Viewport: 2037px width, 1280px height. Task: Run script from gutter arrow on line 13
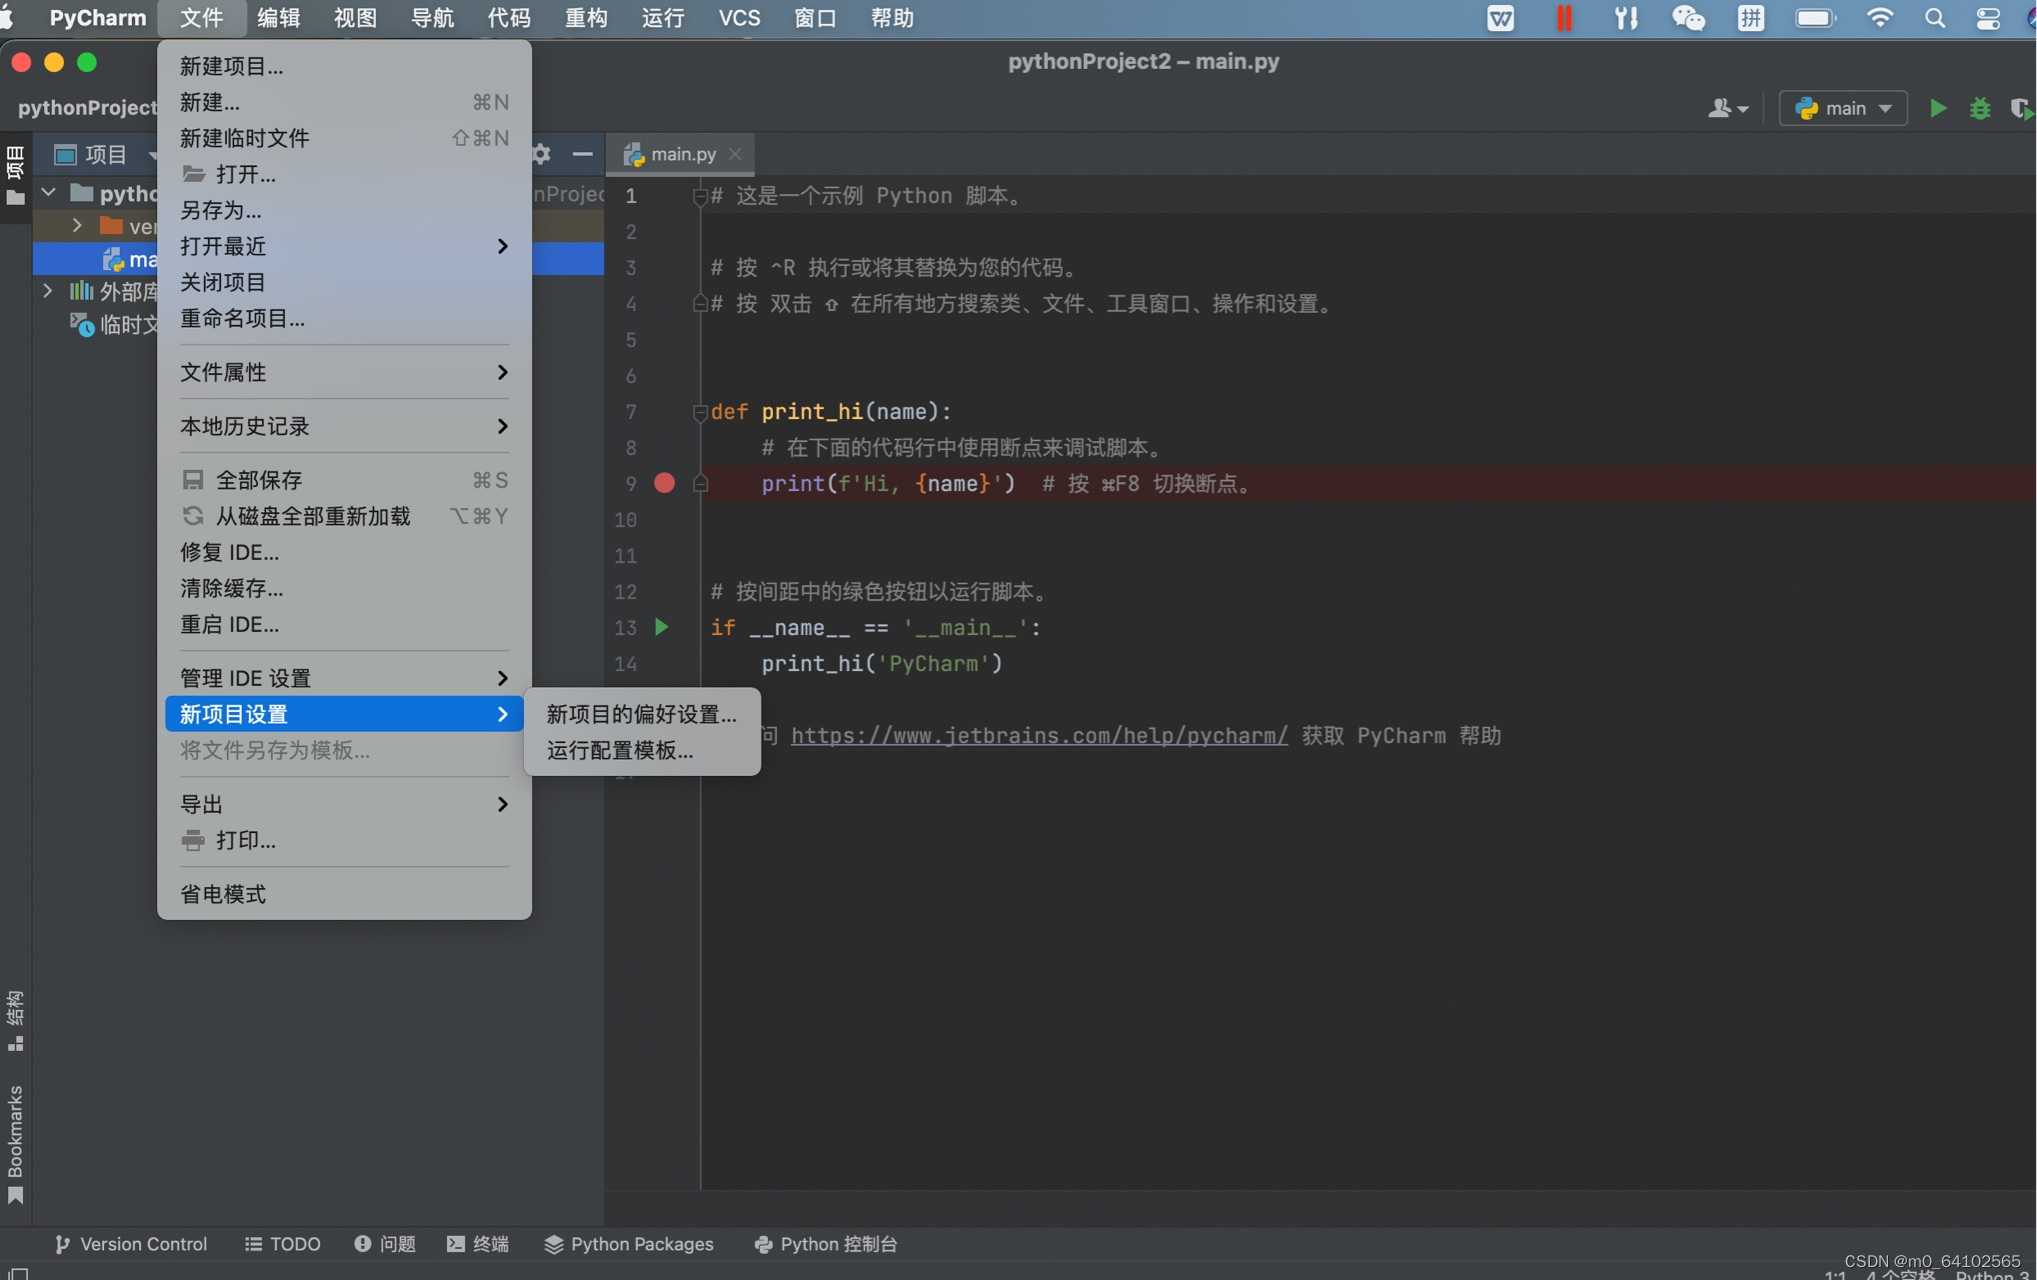pyautogui.click(x=661, y=627)
